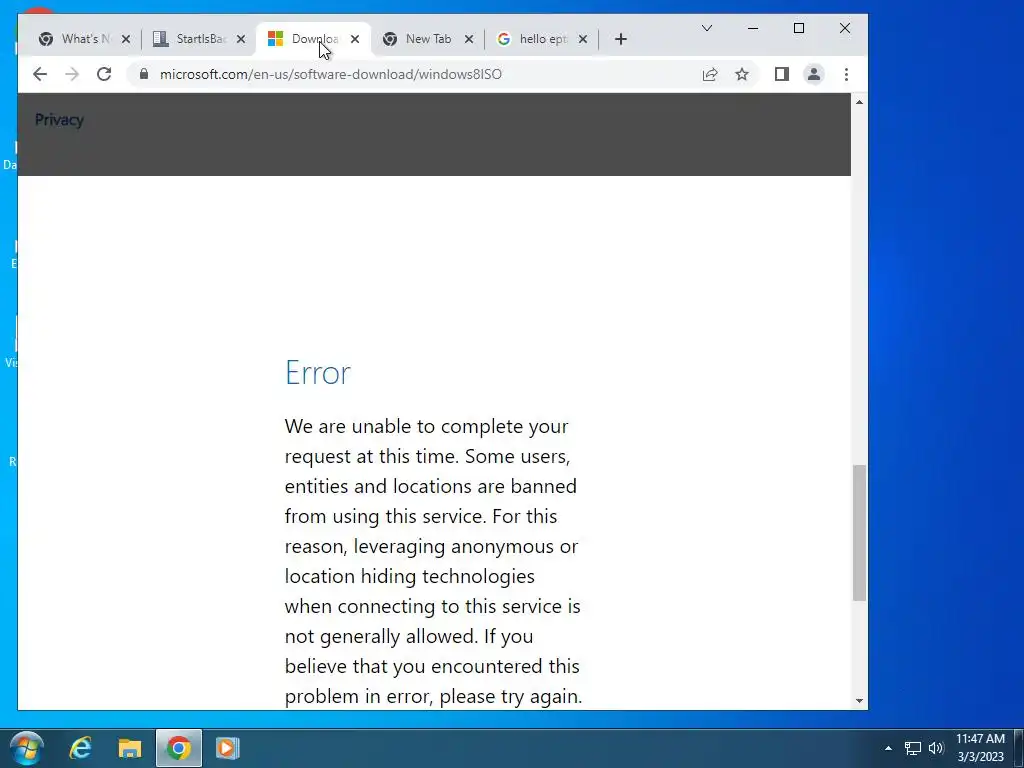Bookmark this page with the star icon
The width and height of the screenshot is (1024, 768).
click(742, 74)
